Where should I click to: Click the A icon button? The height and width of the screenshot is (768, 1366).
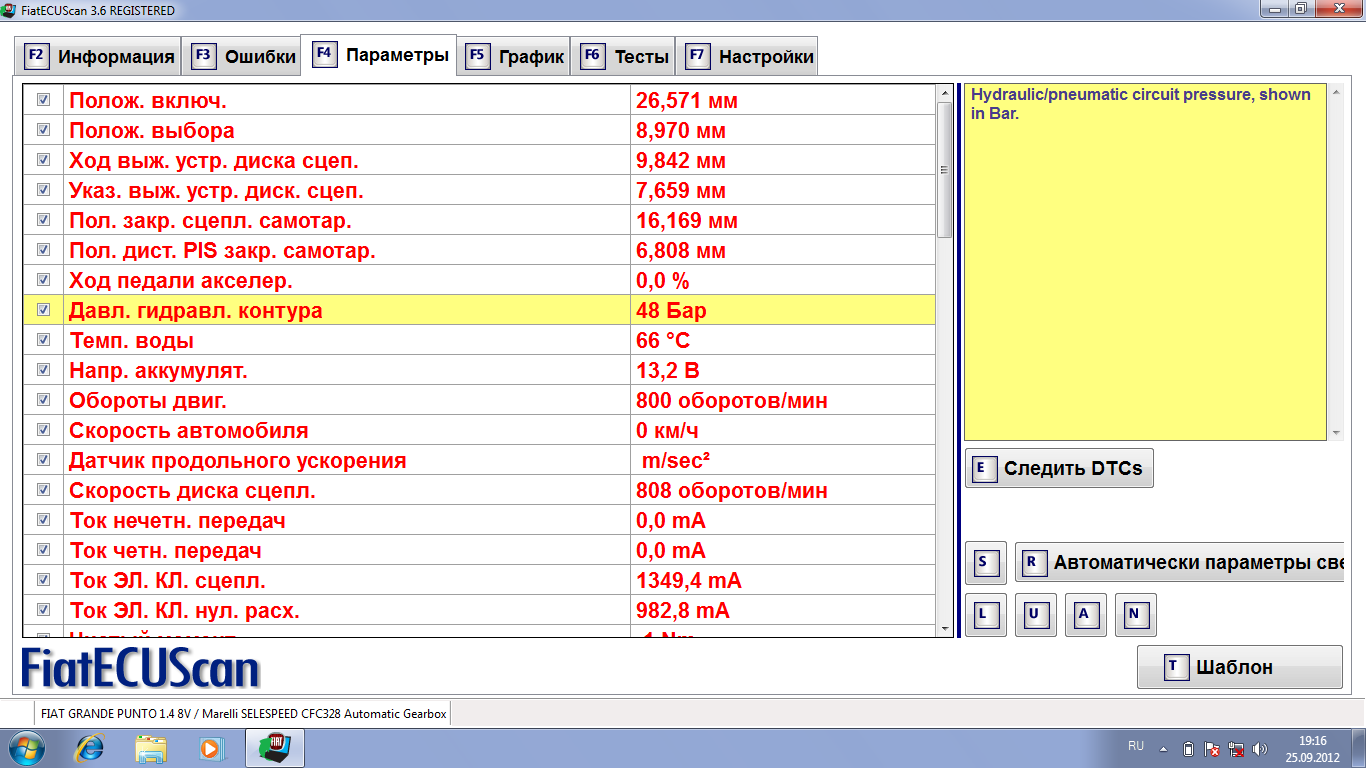[1085, 615]
